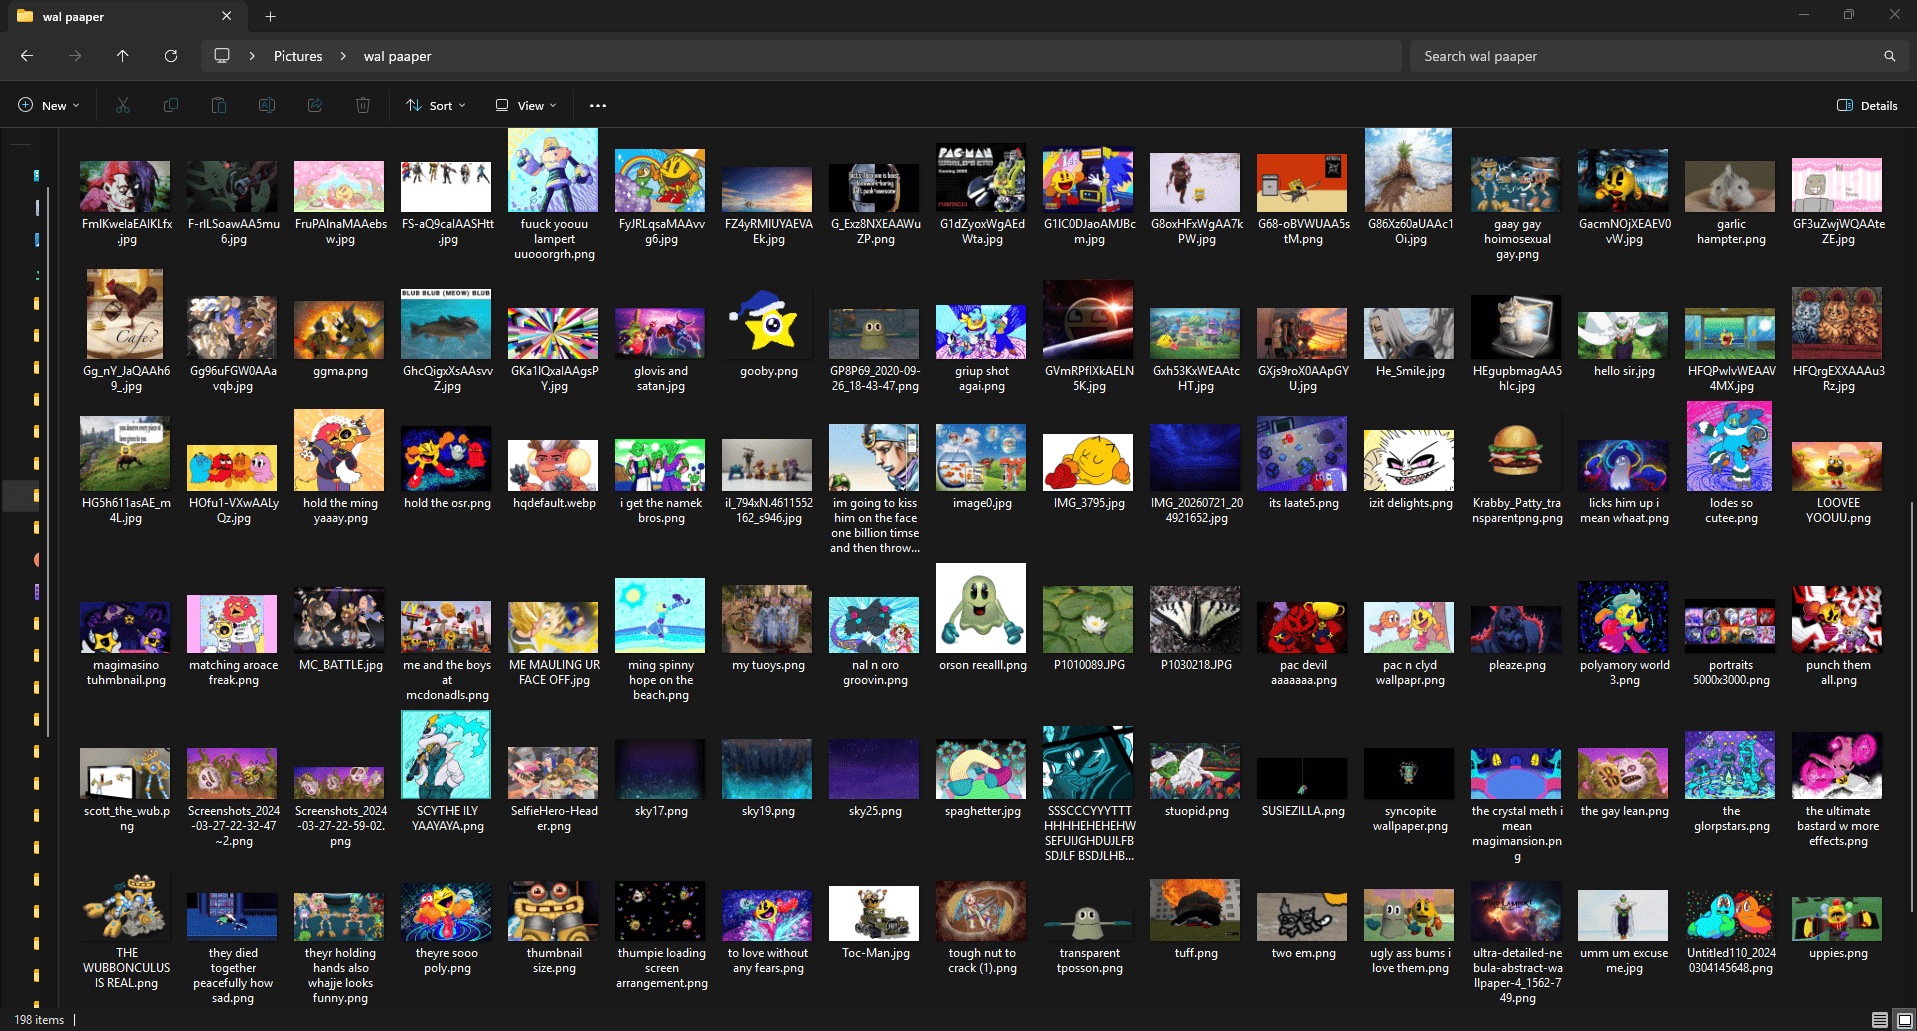The image size is (1917, 1031).
Task: Click the 'P1030218.JPG' file name
Action: (1196, 664)
